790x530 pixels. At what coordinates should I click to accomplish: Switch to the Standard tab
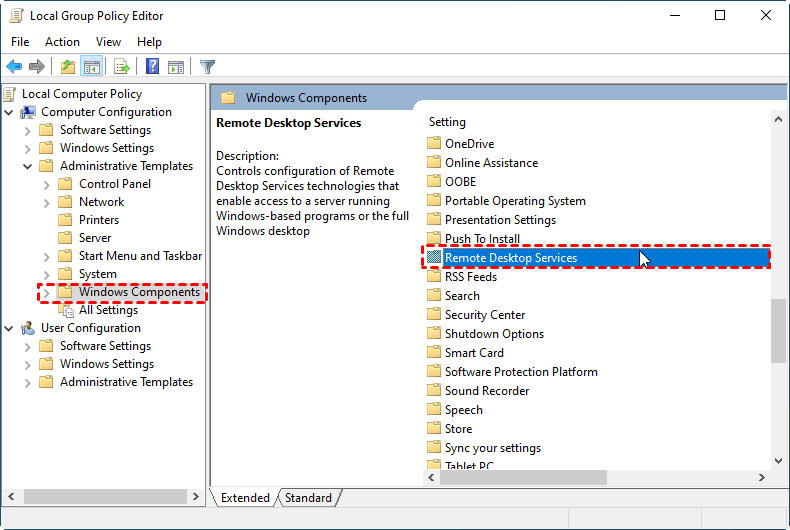(308, 498)
